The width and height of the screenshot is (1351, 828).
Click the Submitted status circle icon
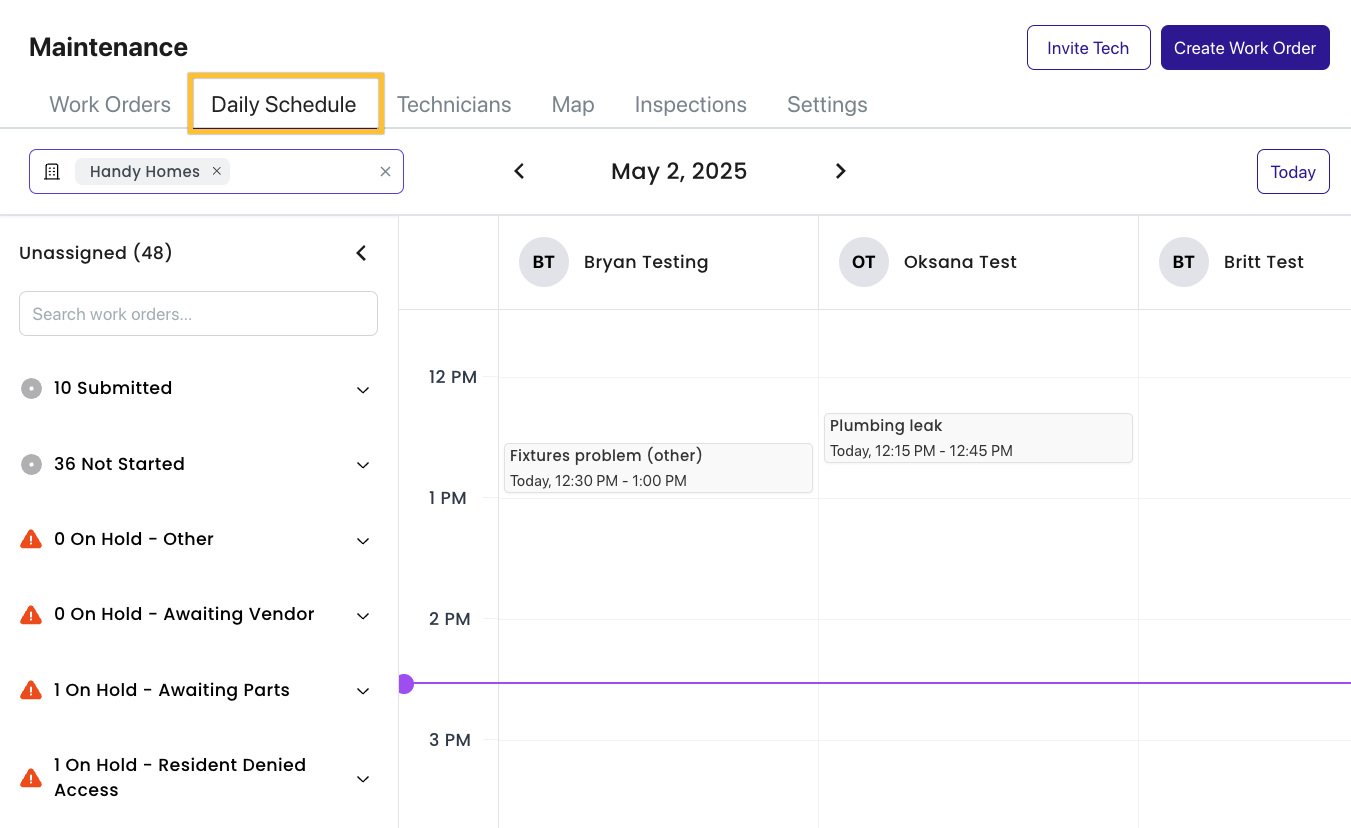point(31,388)
